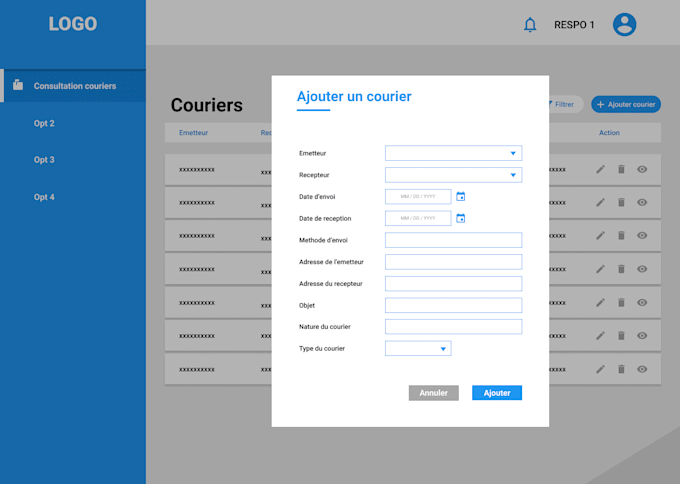Delete the second courier row using trash icon
This screenshot has width=680, height=484.
[621, 202]
